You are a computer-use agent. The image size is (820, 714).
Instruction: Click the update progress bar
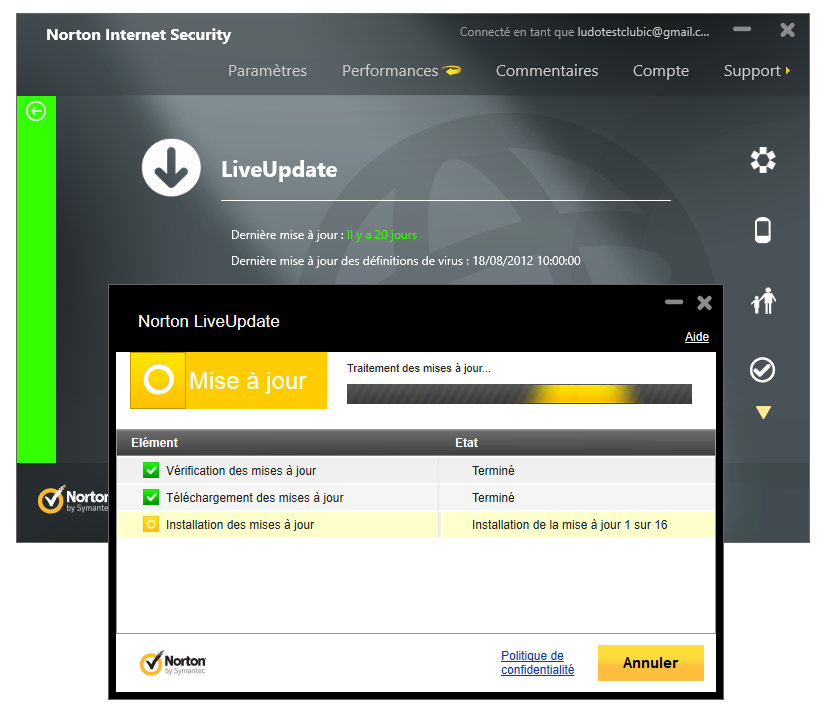coord(519,394)
